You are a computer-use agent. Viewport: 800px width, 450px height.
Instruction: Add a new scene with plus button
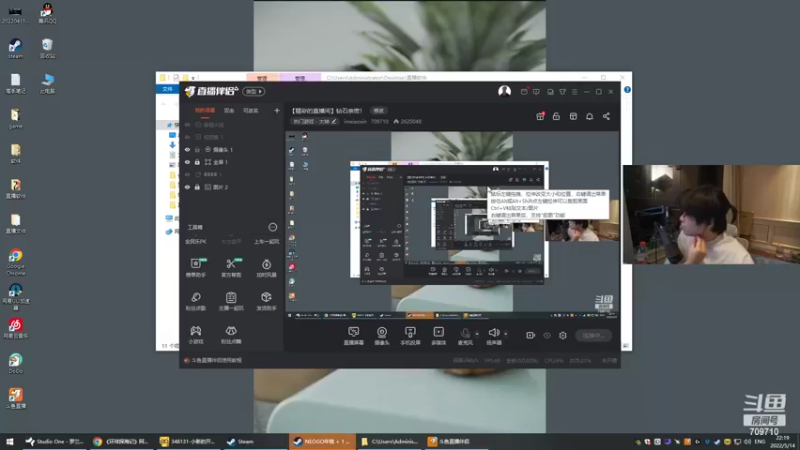[277, 111]
